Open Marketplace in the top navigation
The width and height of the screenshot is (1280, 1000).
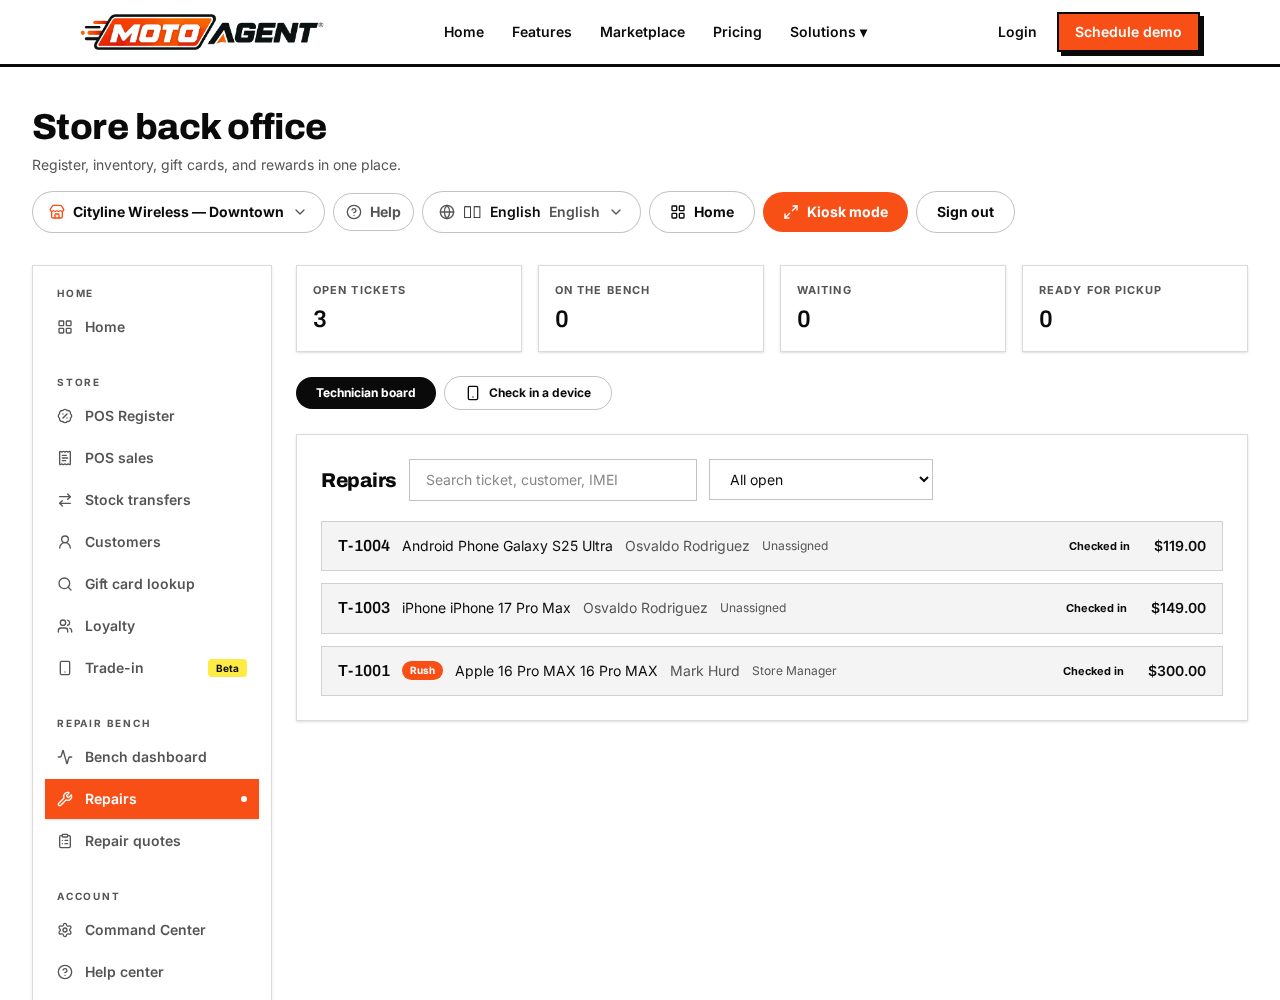pyautogui.click(x=642, y=32)
